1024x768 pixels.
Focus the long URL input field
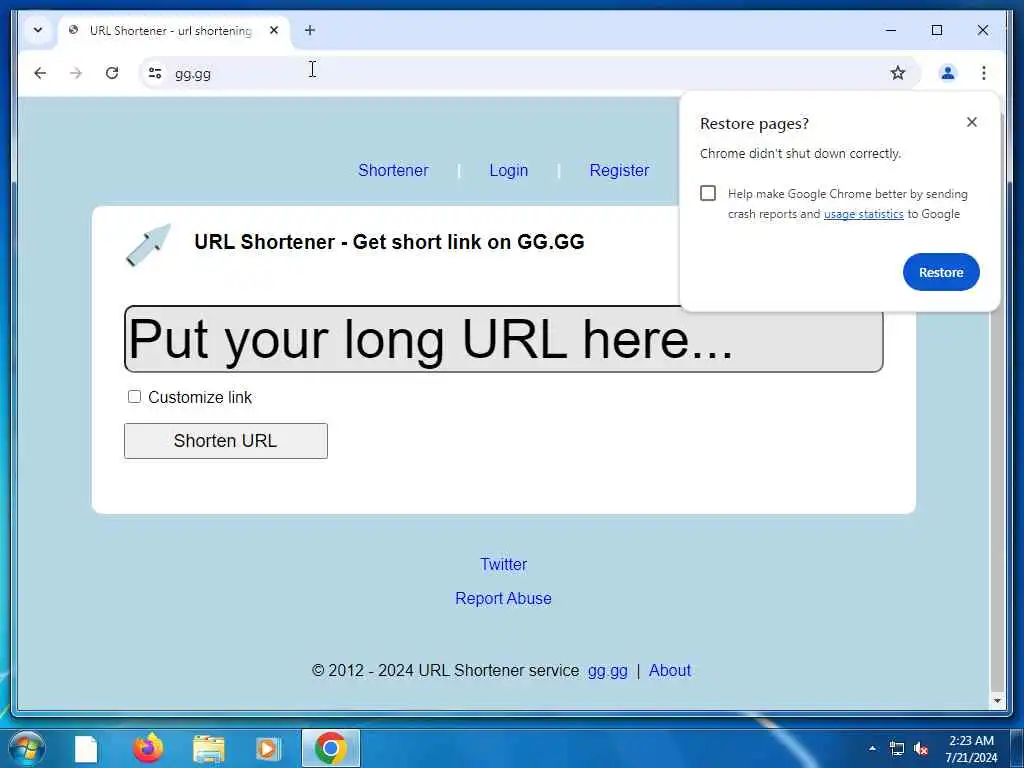[504, 339]
